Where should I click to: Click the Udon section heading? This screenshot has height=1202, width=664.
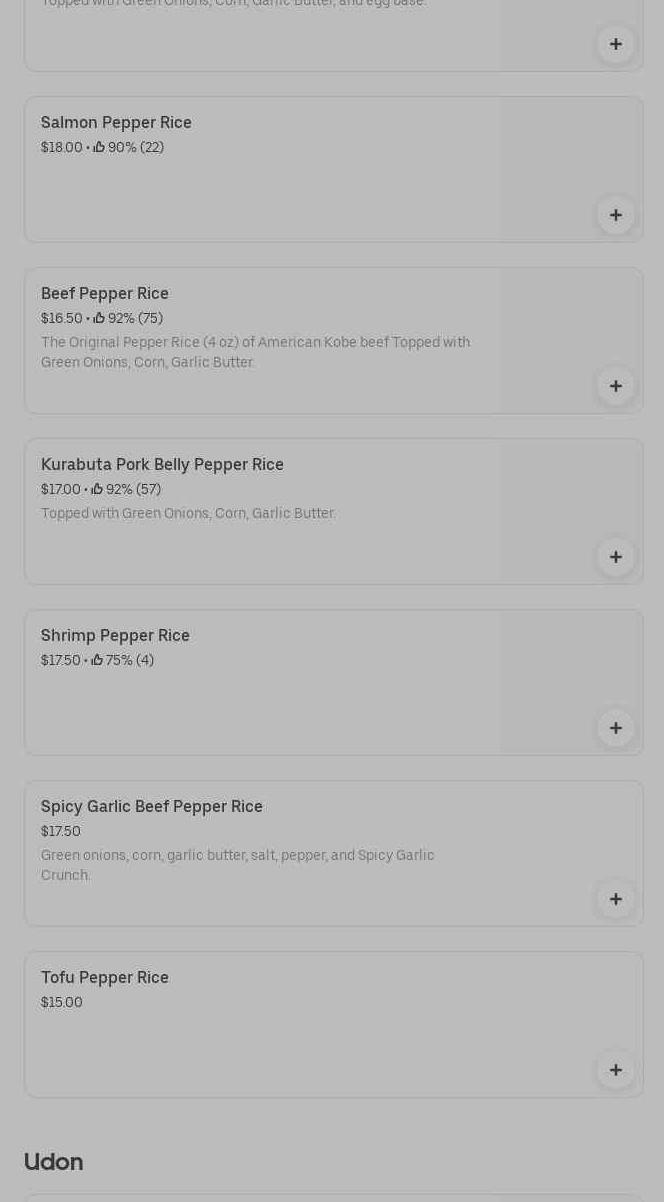pyautogui.click(x=54, y=1162)
